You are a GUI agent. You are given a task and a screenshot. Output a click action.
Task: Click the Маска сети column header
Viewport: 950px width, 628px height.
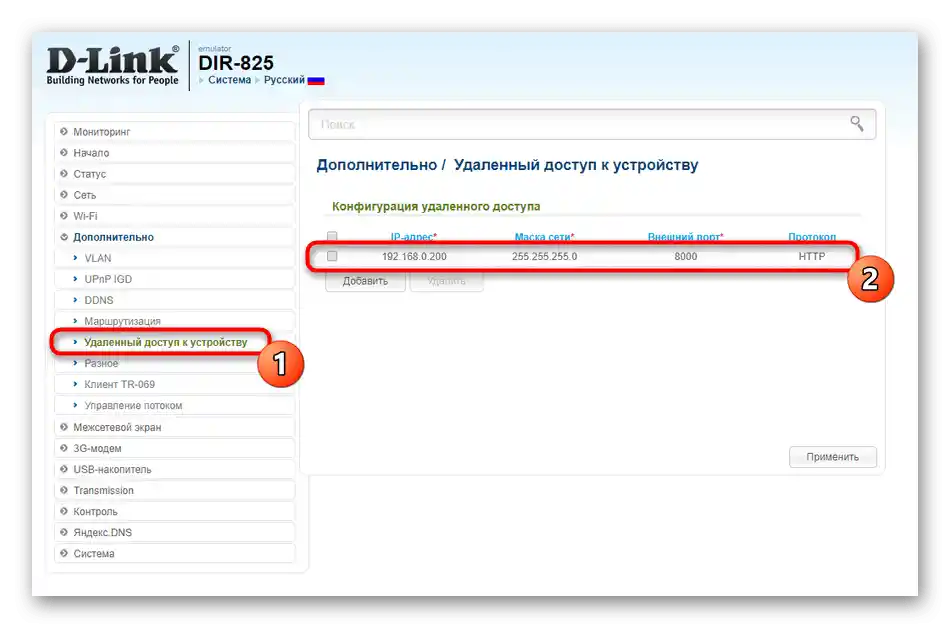tap(544, 237)
